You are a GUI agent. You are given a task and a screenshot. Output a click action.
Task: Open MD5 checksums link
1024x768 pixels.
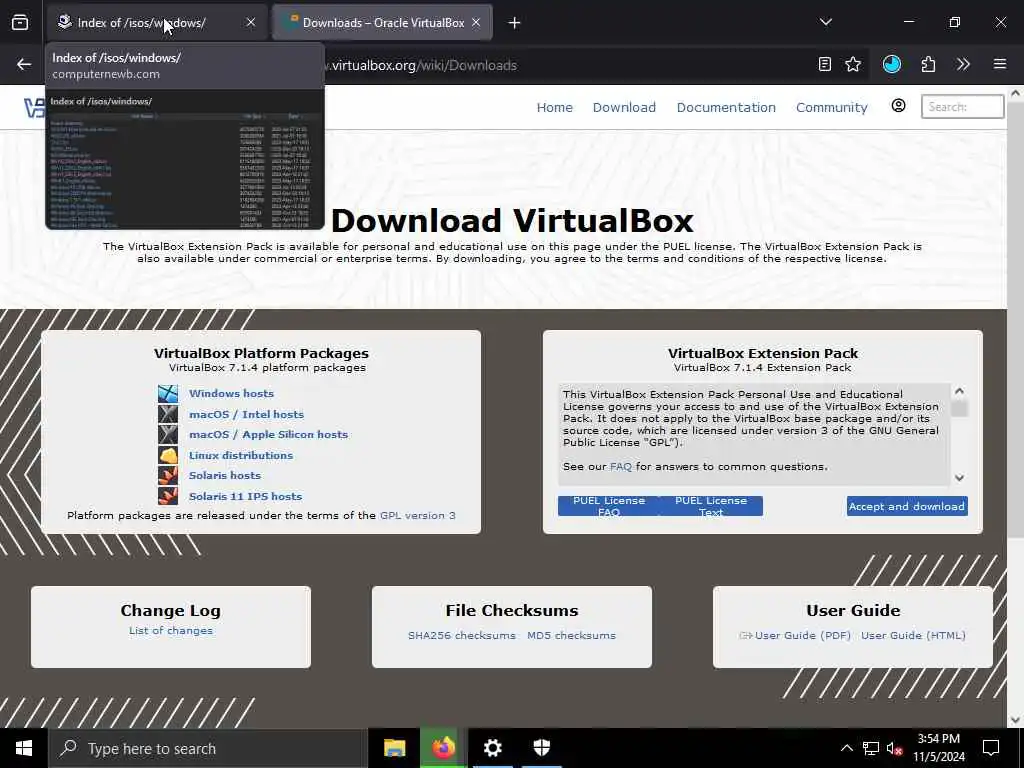pyautogui.click(x=571, y=635)
